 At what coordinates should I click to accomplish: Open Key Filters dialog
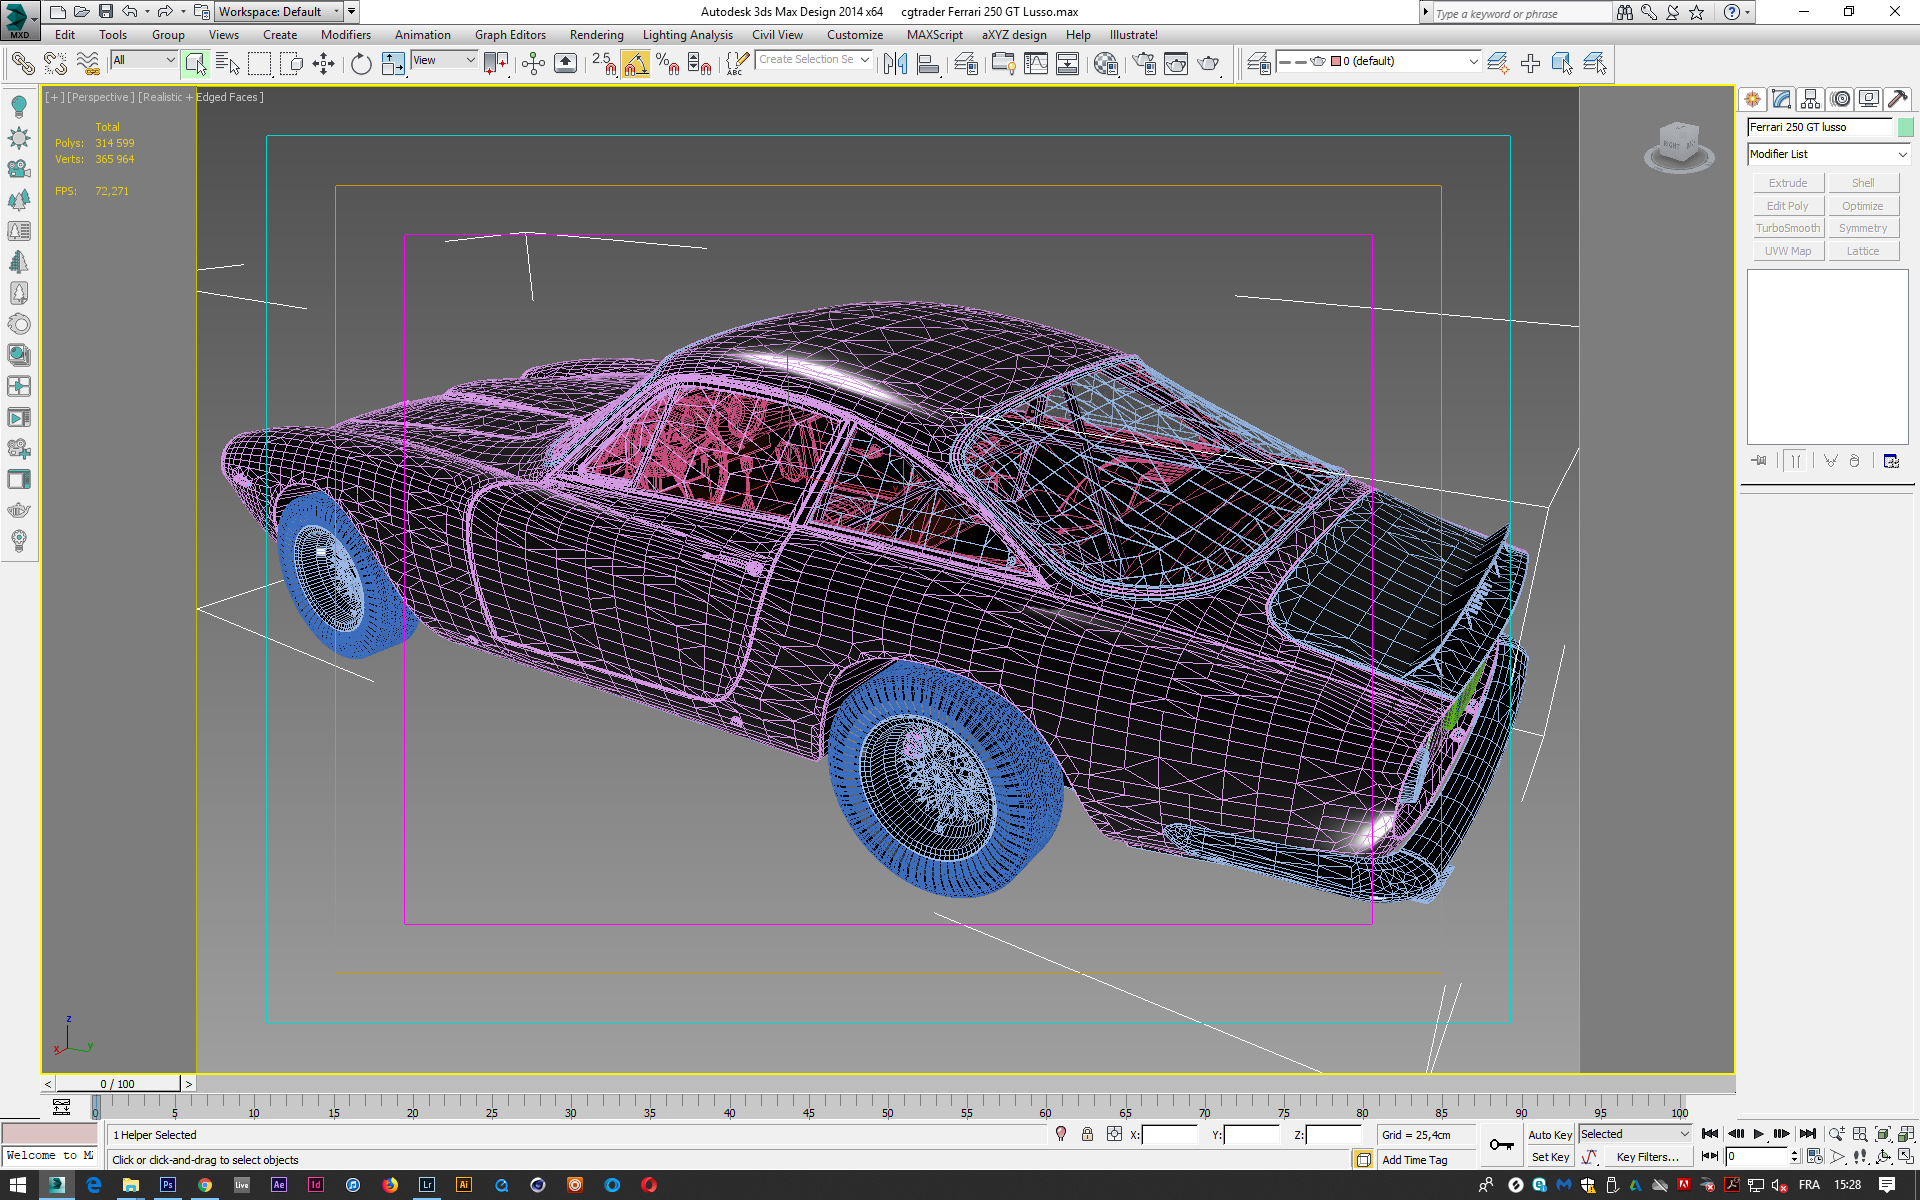pyautogui.click(x=1647, y=1157)
